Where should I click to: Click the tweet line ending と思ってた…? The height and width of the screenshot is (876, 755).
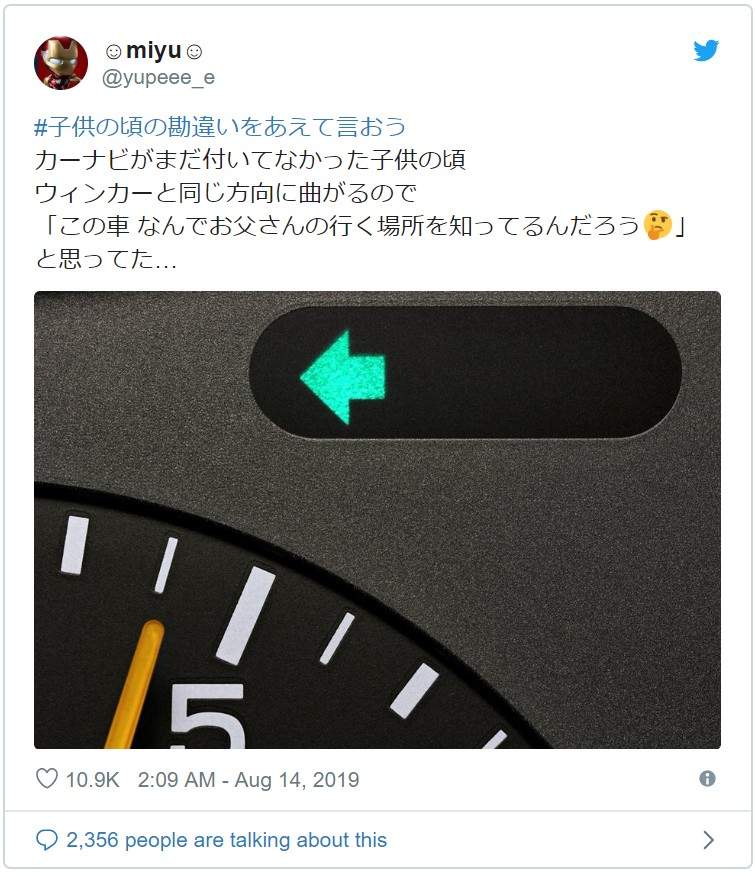pyautogui.click(x=106, y=258)
